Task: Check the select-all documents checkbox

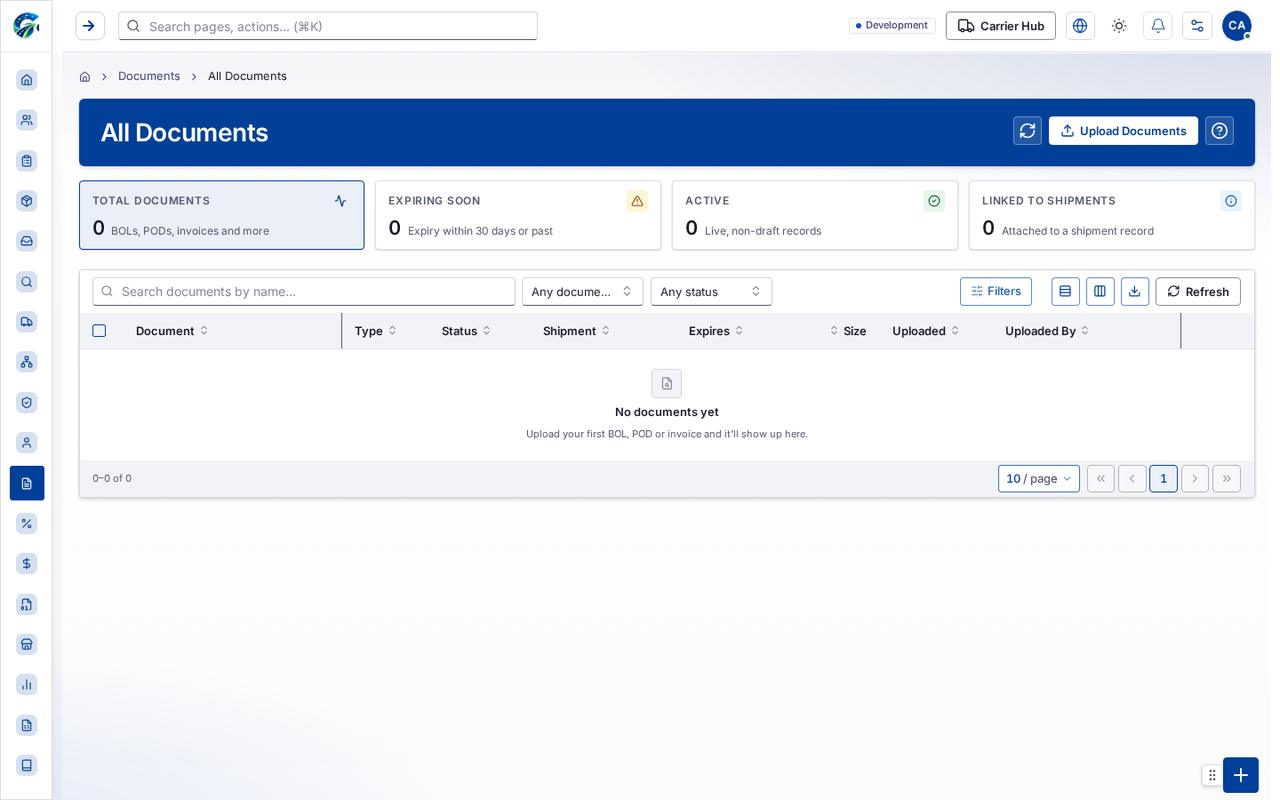Action: [x=99, y=331]
